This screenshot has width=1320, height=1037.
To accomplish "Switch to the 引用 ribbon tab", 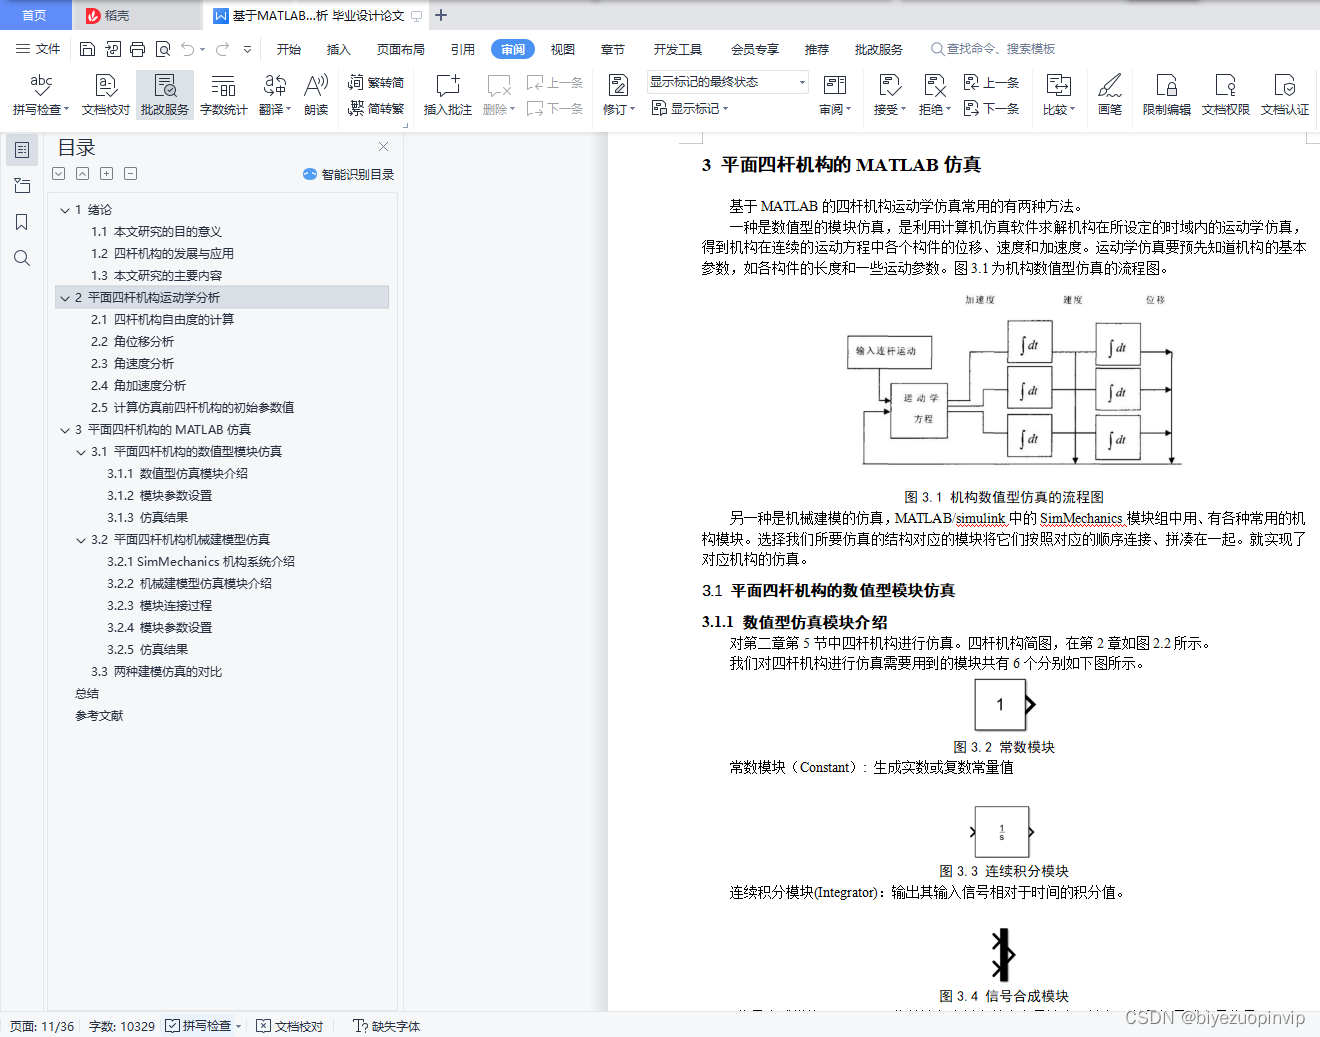I will pos(463,49).
